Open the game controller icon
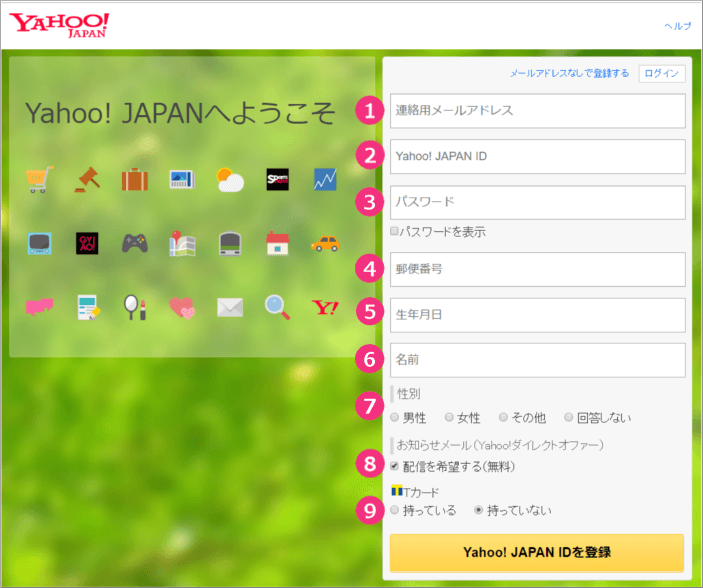 click(135, 244)
